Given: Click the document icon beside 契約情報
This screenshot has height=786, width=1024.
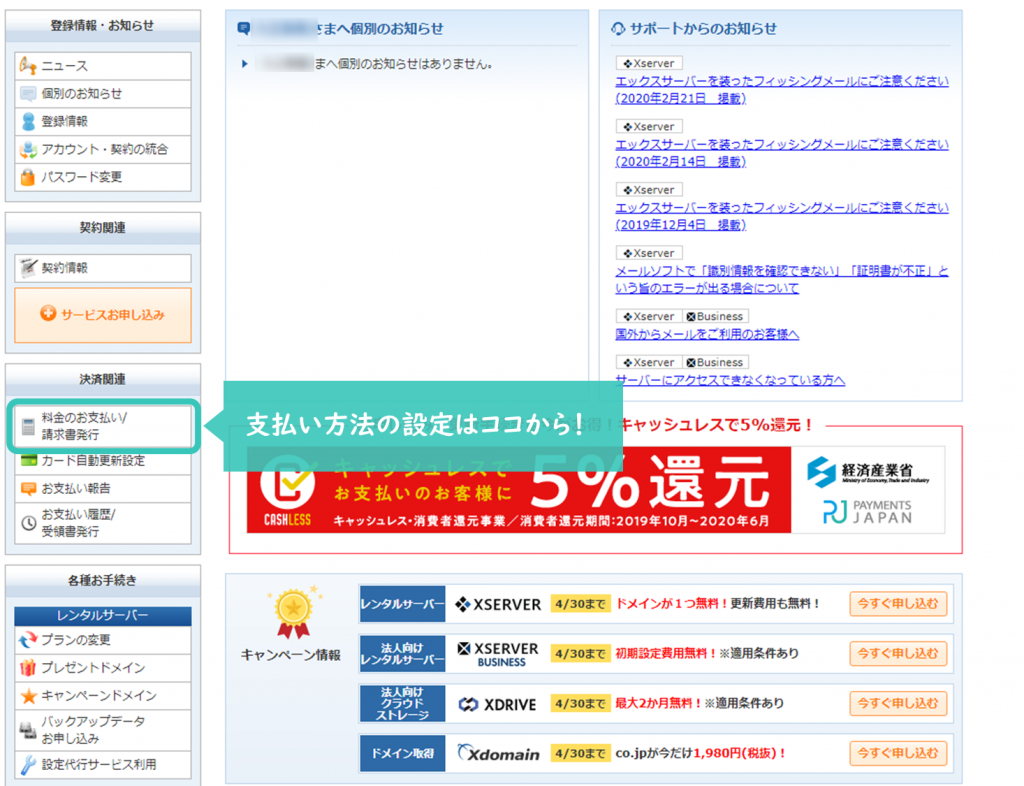Looking at the screenshot, I should (28, 268).
